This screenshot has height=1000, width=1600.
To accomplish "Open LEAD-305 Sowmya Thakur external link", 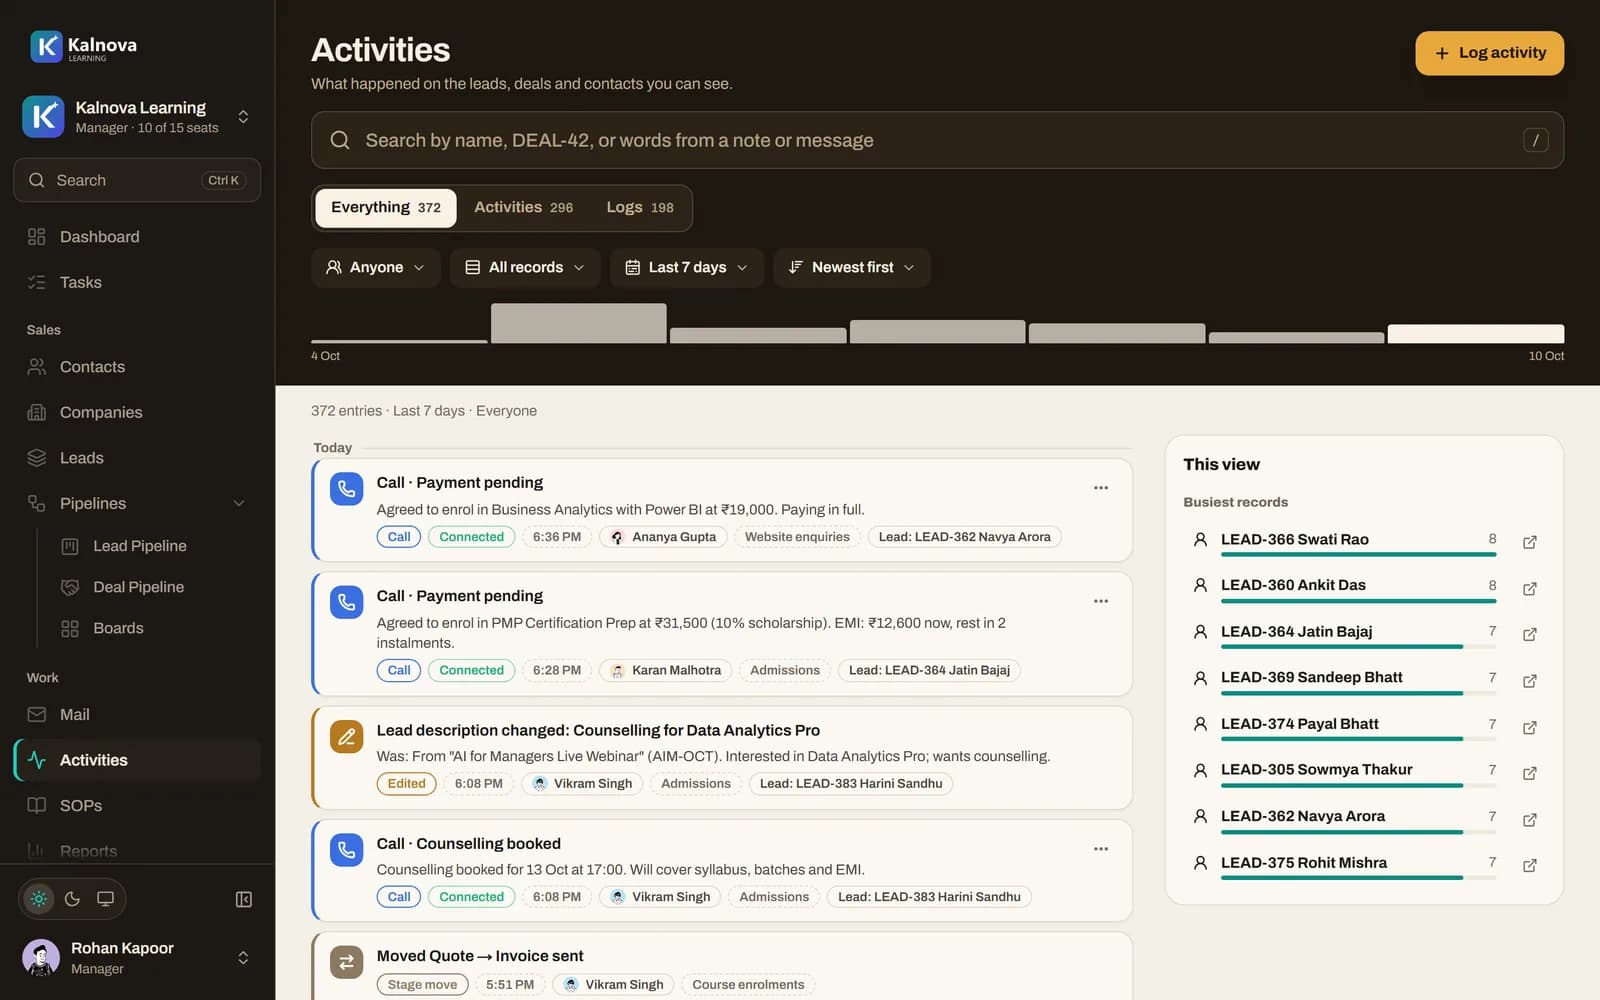I will (x=1530, y=774).
